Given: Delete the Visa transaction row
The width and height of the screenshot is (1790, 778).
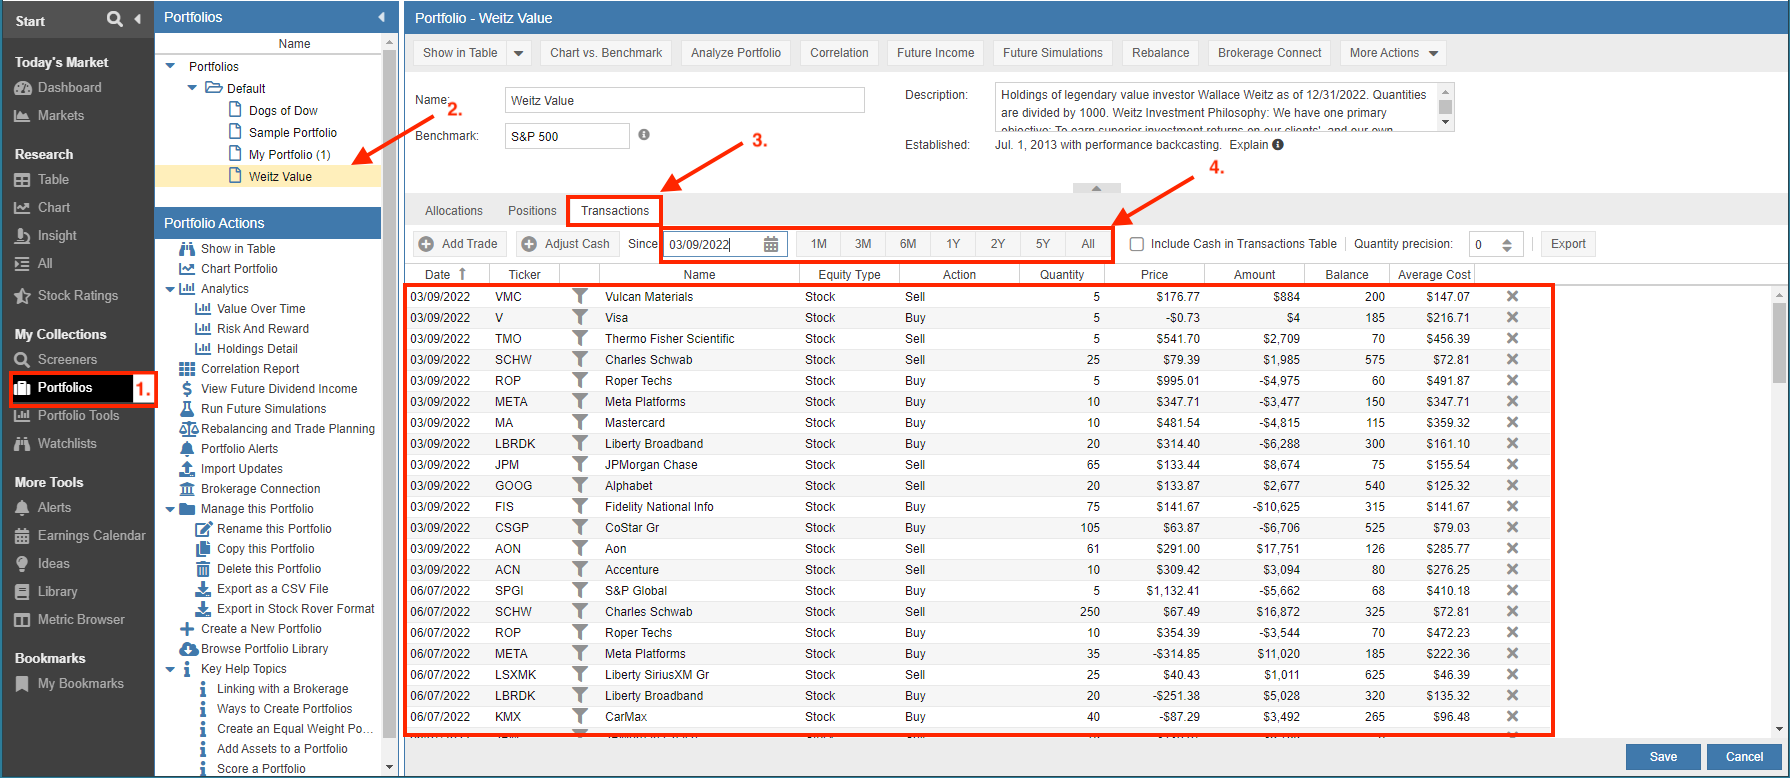Looking at the screenshot, I should pos(1512,317).
